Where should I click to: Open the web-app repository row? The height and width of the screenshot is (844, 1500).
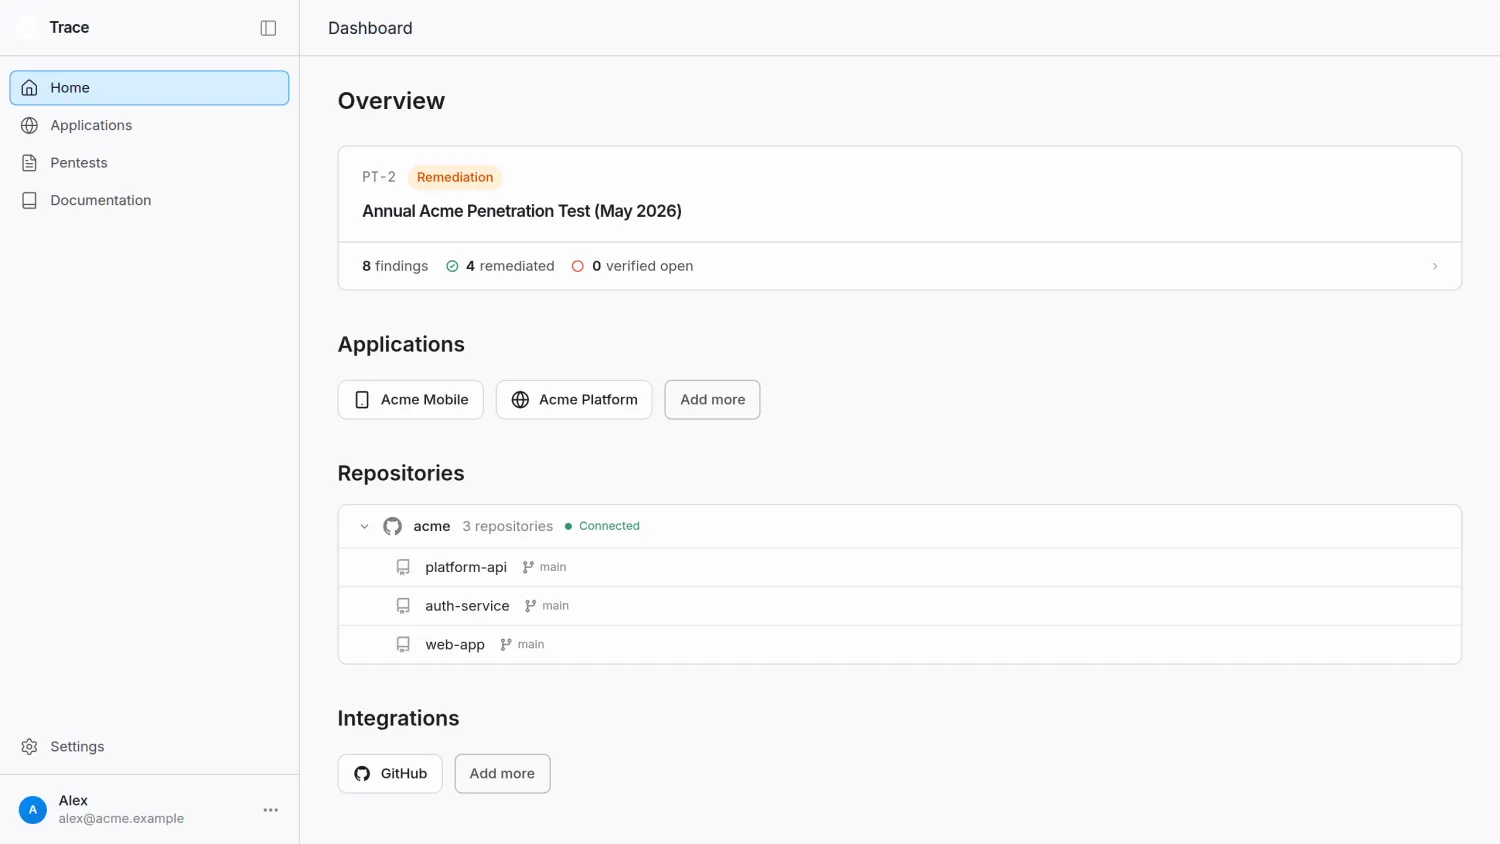click(x=899, y=645)
